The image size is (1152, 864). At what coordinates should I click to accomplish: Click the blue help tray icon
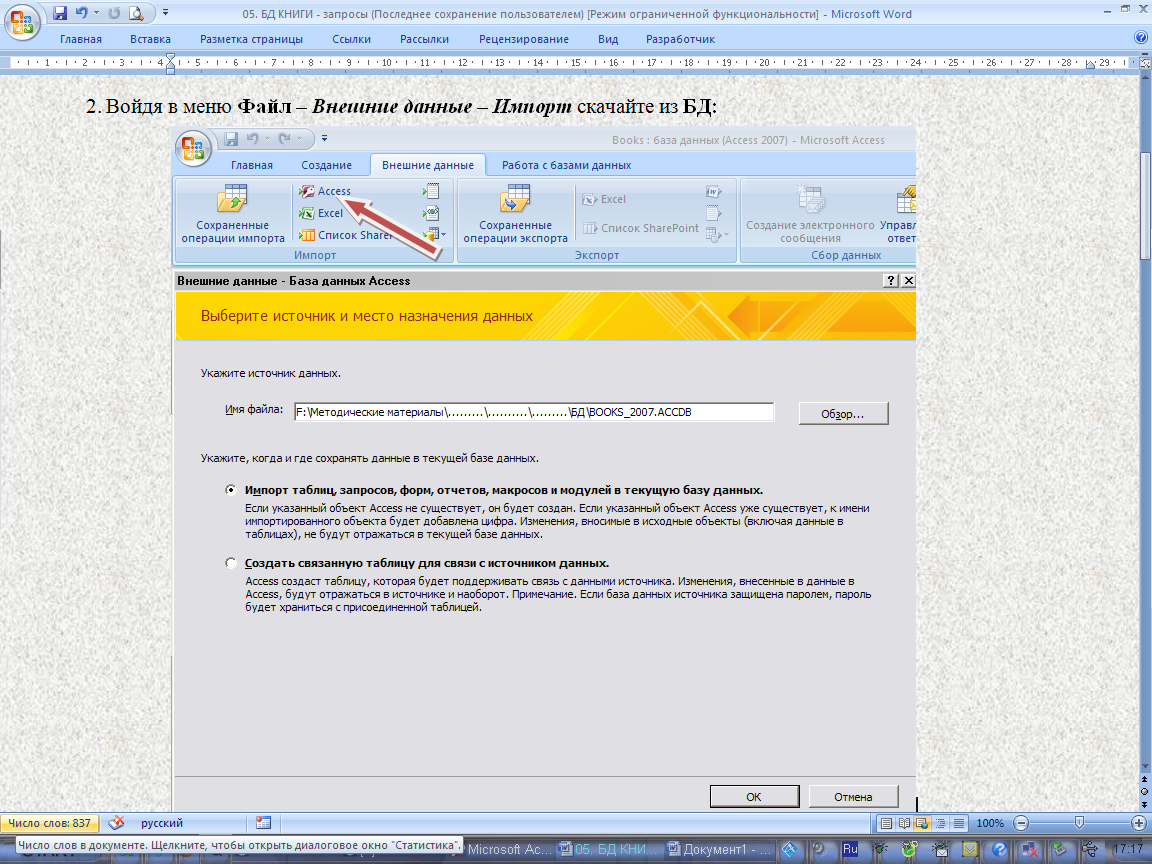click(x=999, y=850)
